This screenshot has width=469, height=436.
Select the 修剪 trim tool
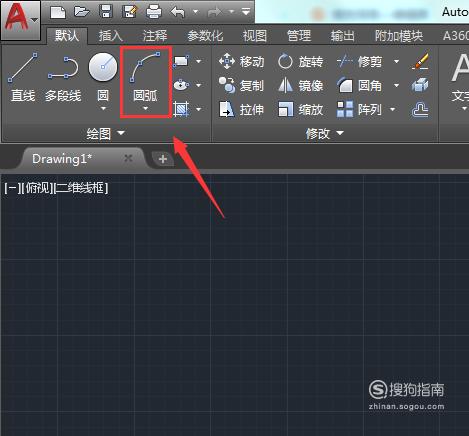pyautogui.click(x=359, y=62)
